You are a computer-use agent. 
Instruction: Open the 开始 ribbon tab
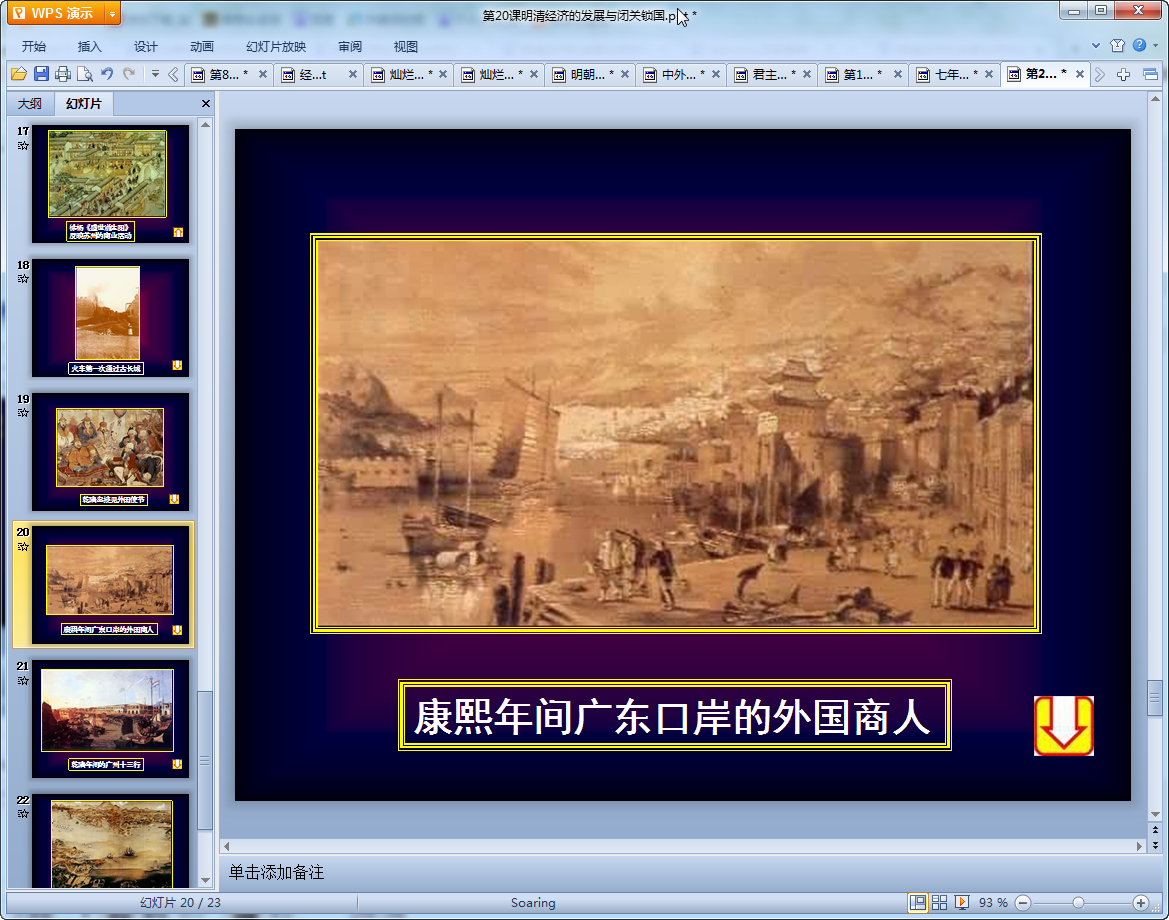coord(34,46)
